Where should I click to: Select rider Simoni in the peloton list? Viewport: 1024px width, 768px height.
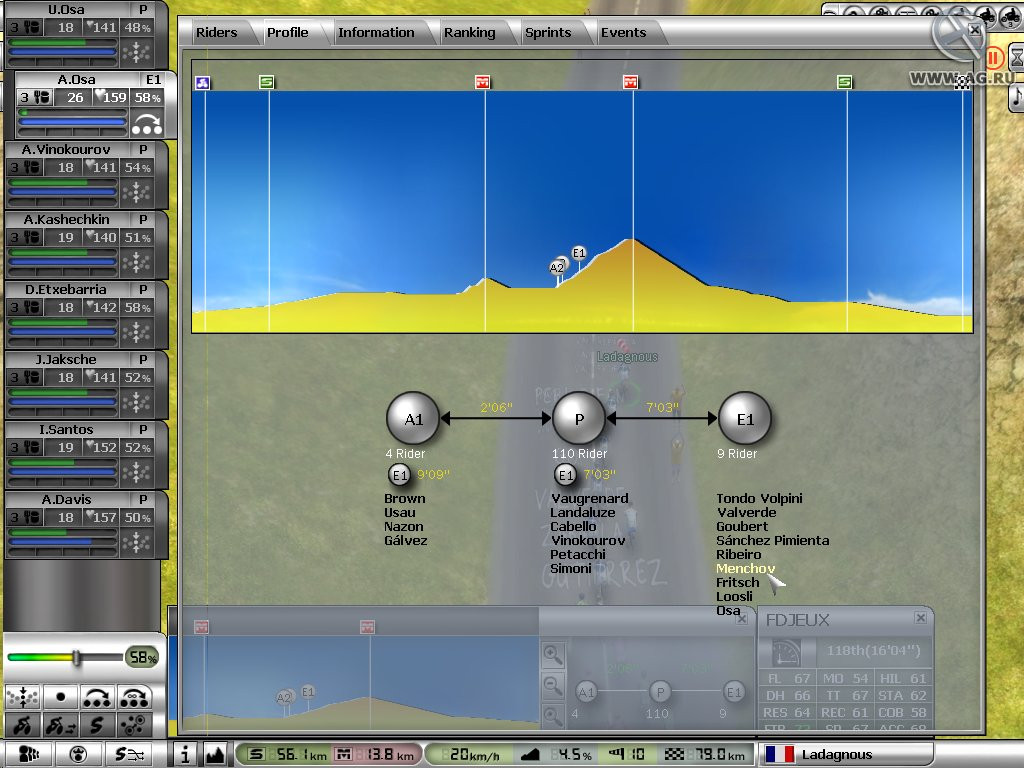[571, 568]
